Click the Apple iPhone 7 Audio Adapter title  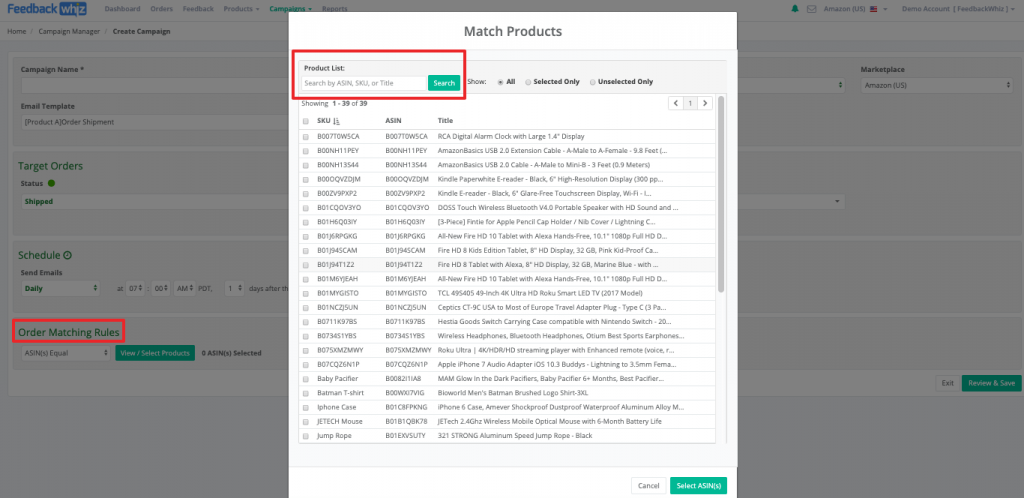coord(556,364)
